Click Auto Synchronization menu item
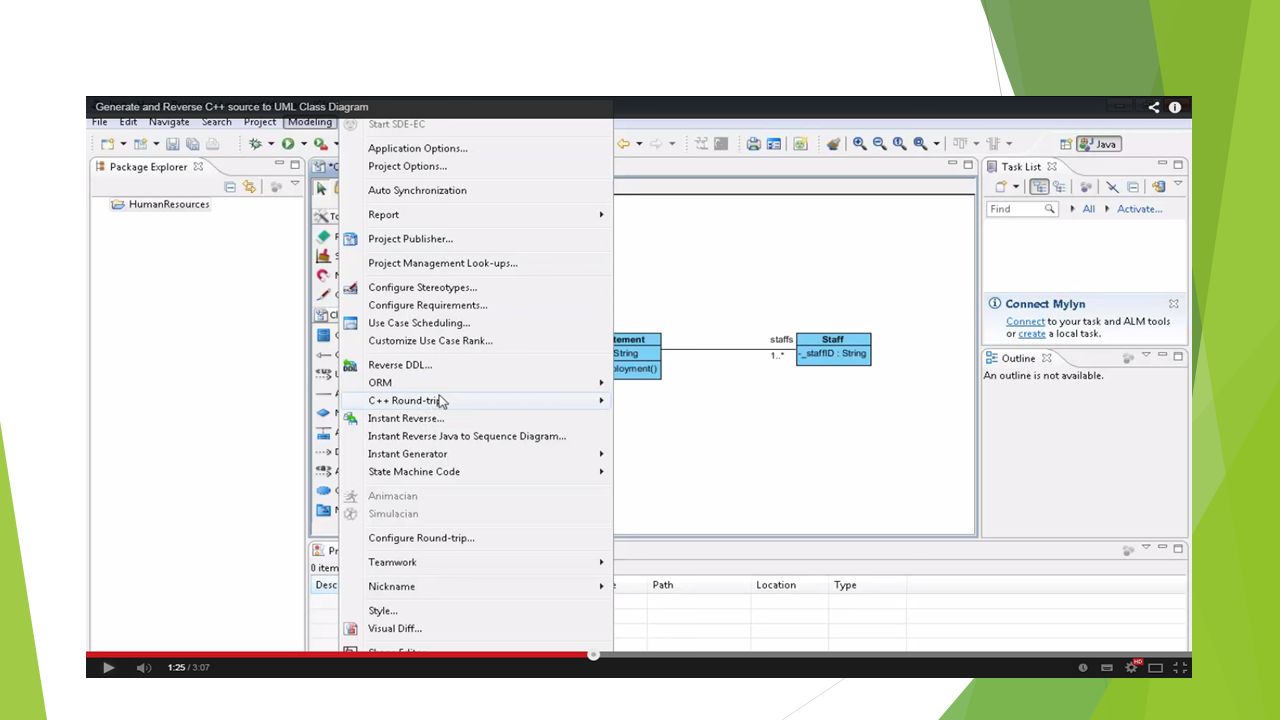 pos(475,190)
